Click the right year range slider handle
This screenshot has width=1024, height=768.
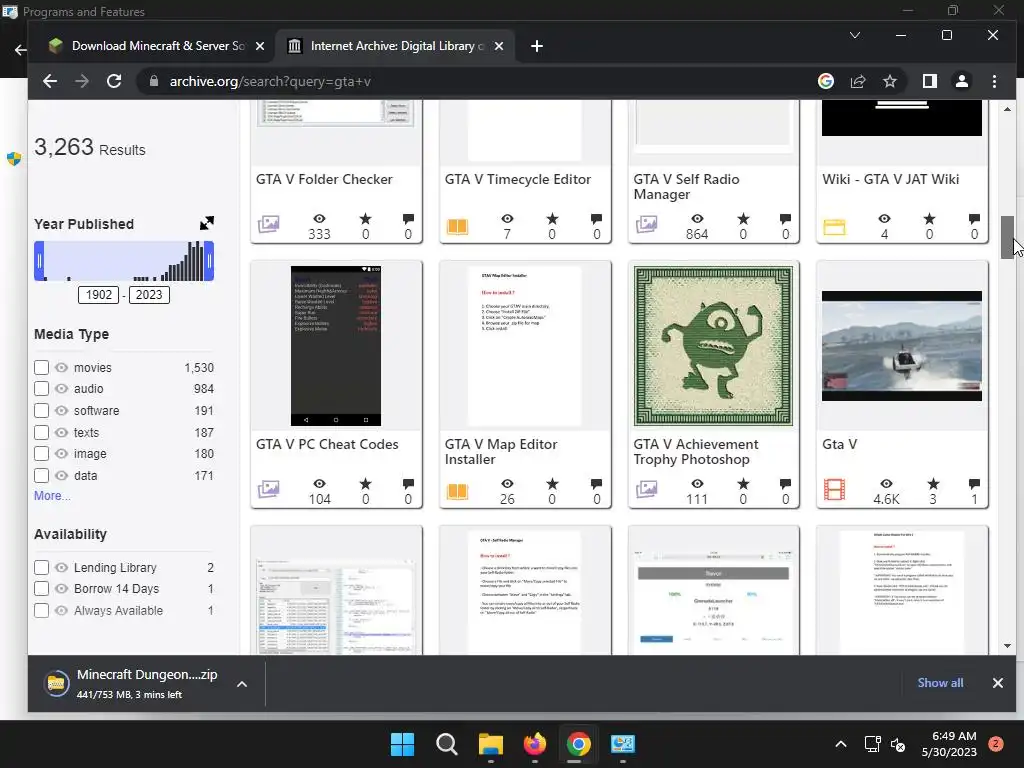(209, 261)
